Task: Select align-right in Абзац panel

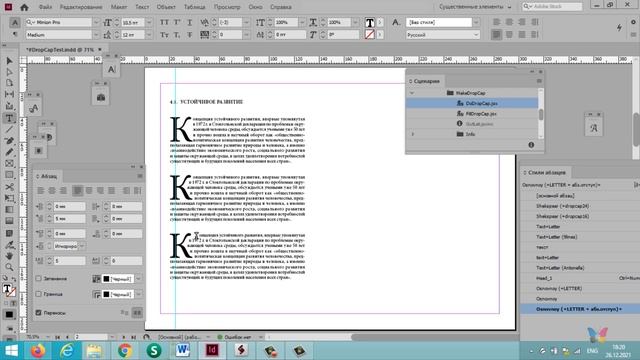Action: (64, 191)
